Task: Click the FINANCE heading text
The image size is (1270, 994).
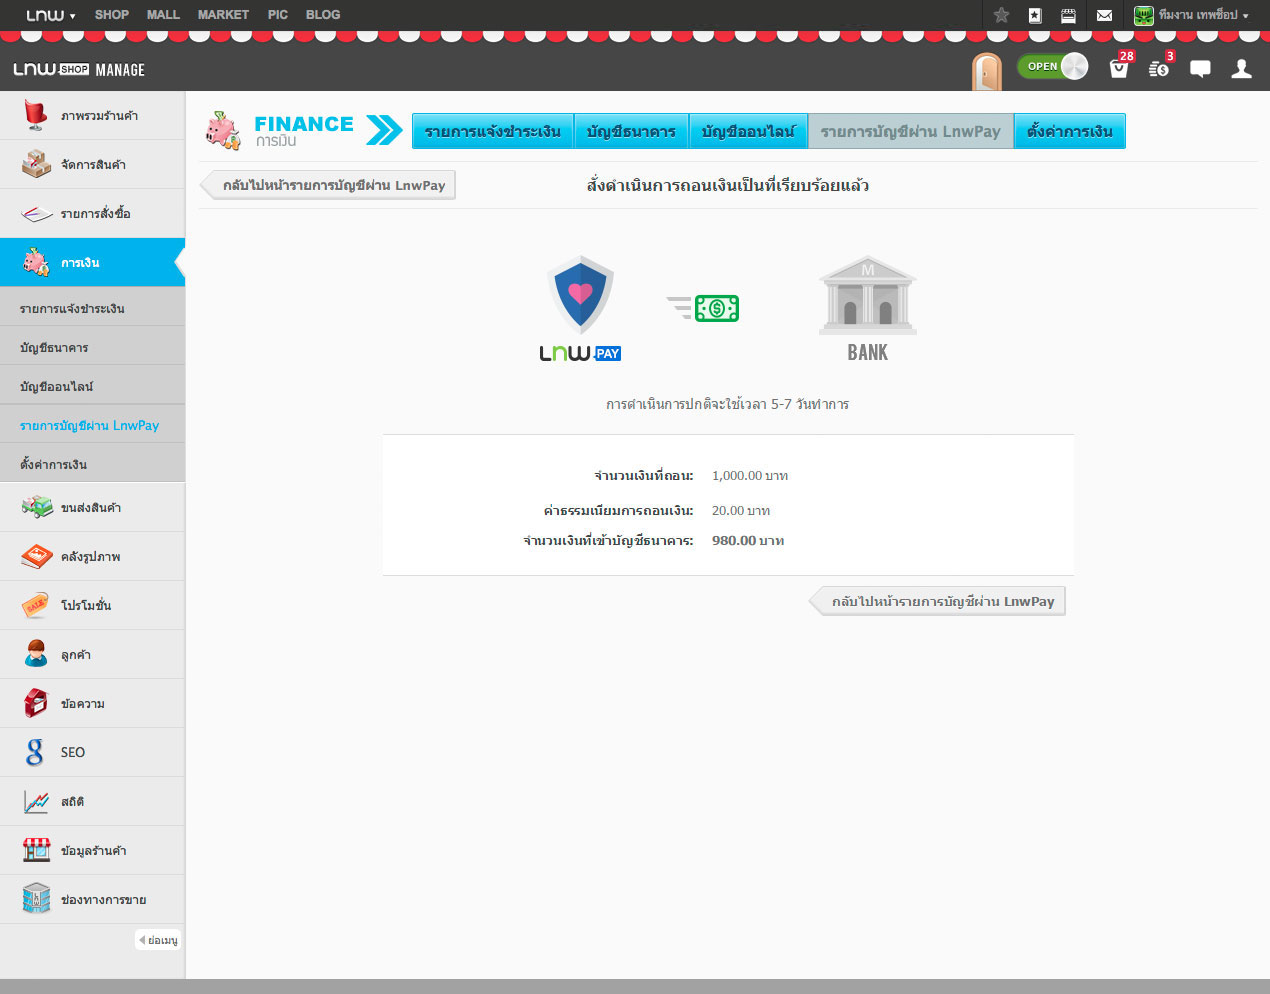Action: pyautogui.click(x=304, y=124)
